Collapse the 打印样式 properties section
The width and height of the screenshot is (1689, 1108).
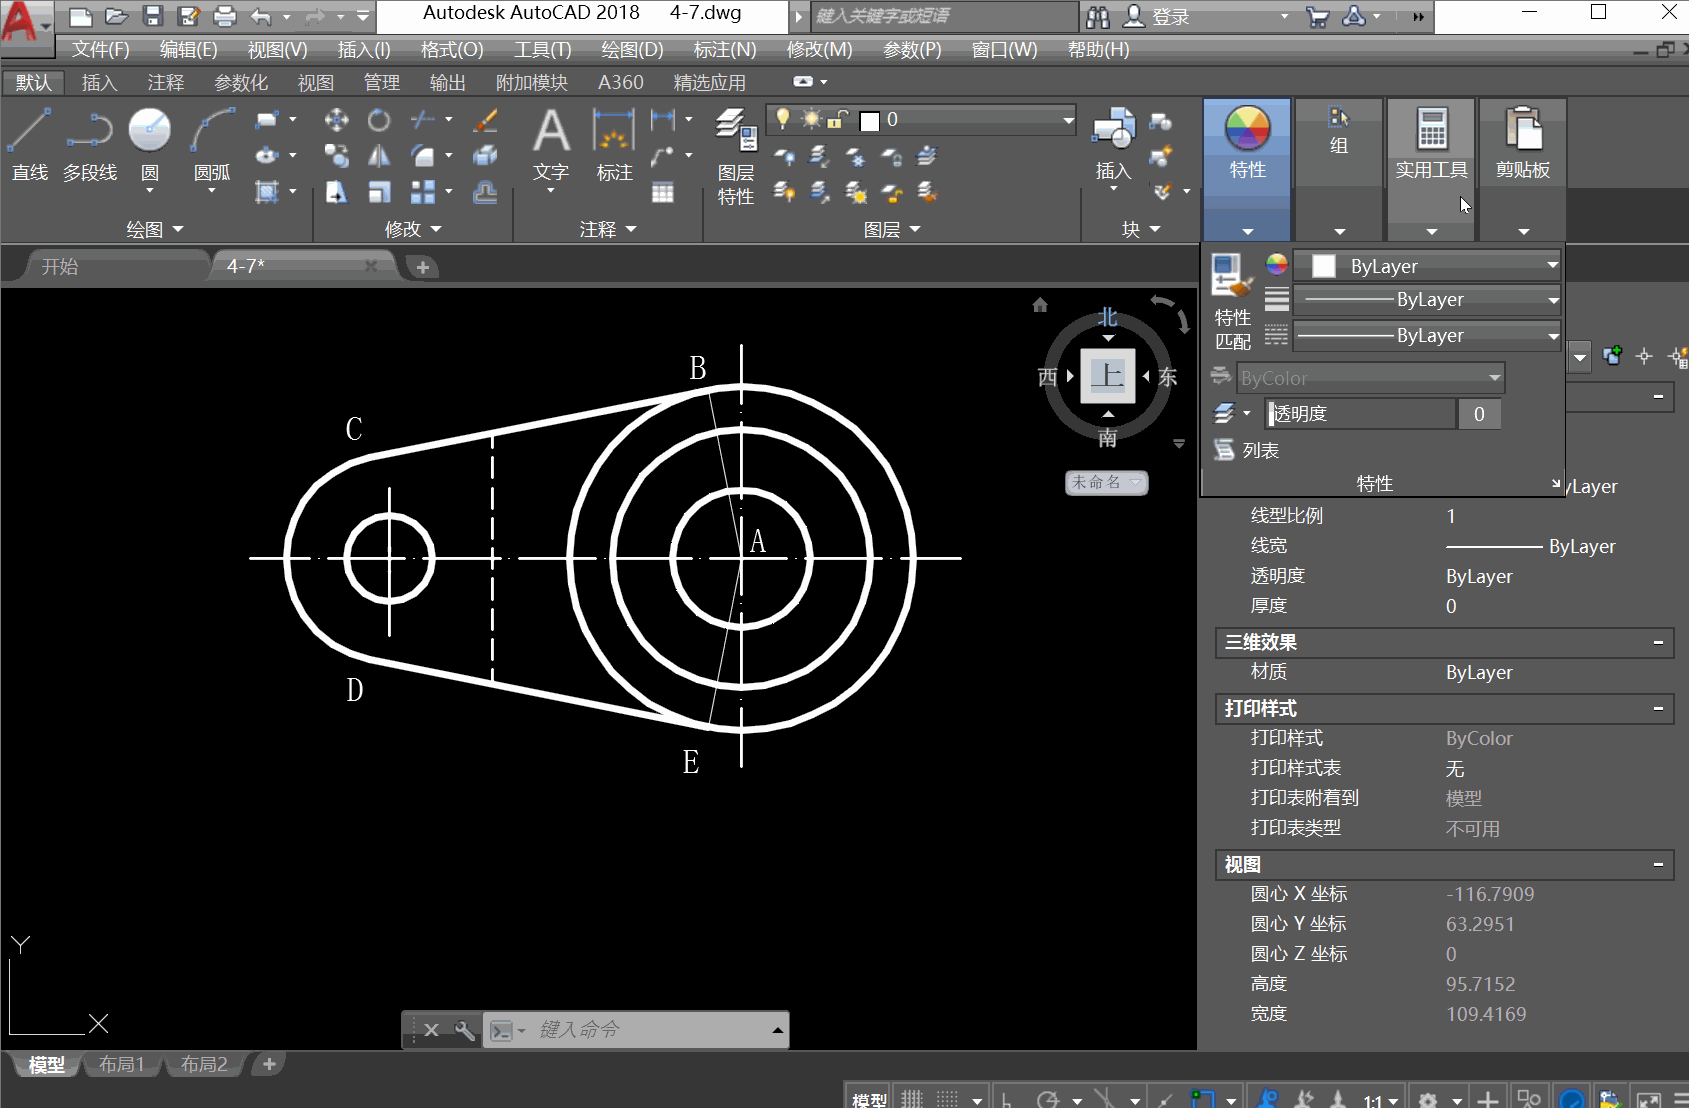(x=1658, y=708)
